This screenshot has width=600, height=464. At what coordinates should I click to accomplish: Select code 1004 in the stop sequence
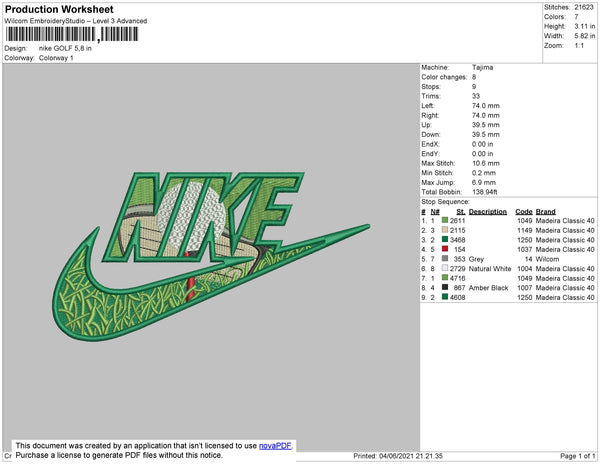(524, 269)
